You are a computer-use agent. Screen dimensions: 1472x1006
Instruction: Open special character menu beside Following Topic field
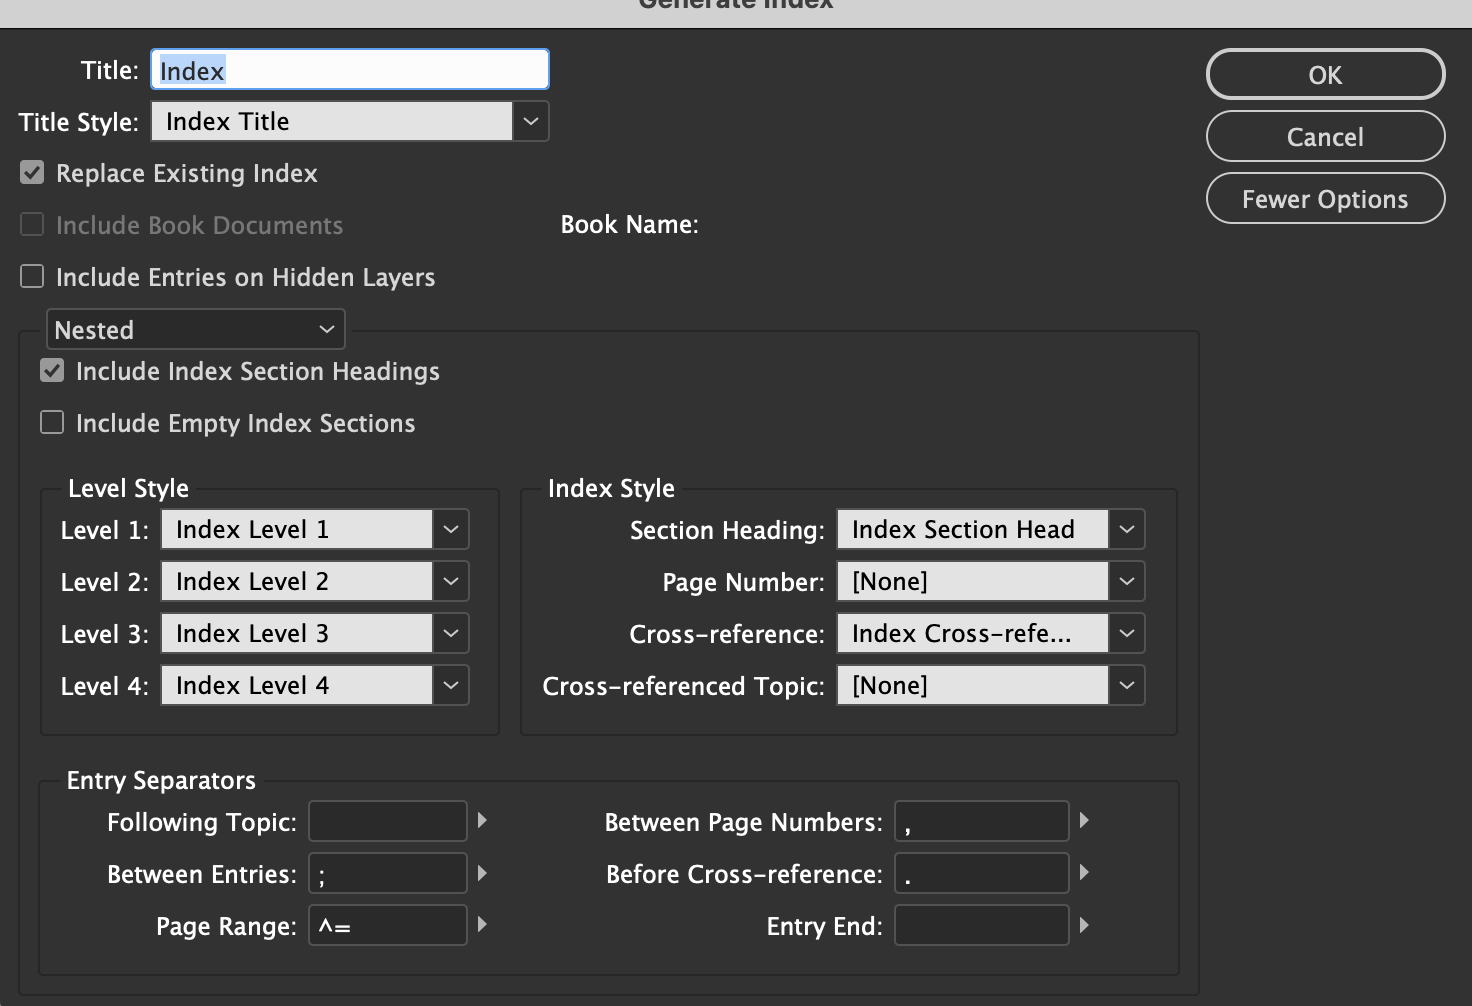(483, 820)
